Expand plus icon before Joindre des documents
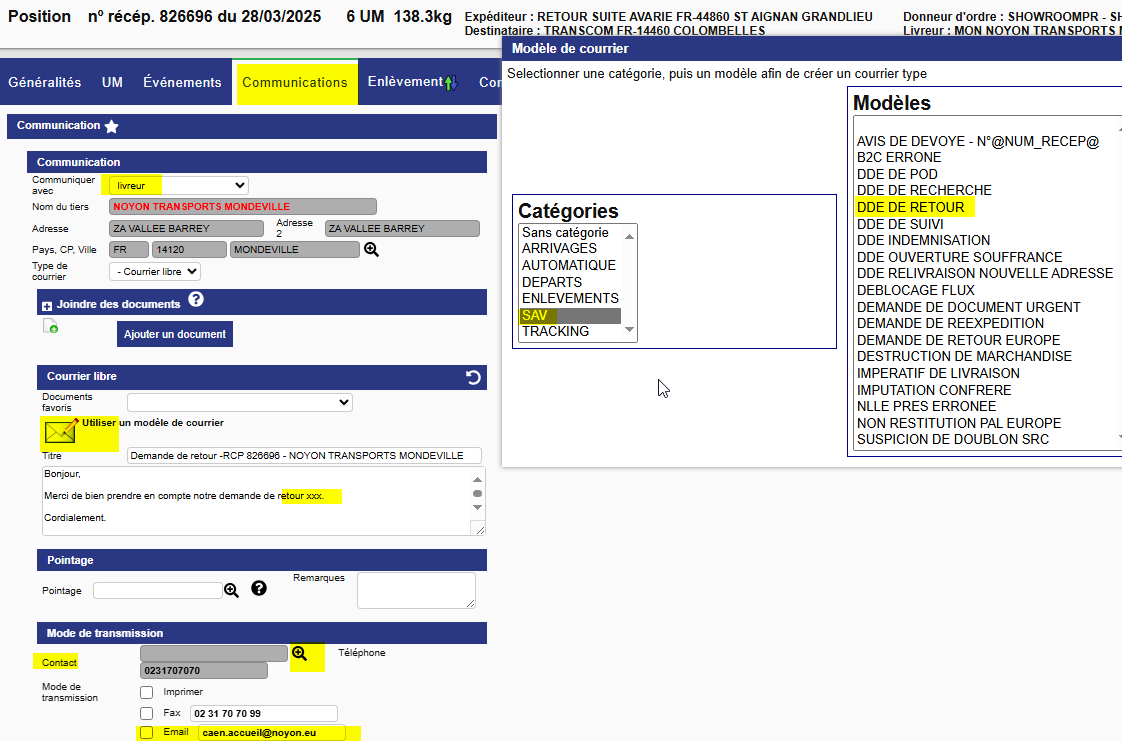This screenshot has width=1122, height=741. [x=47, y=306]
